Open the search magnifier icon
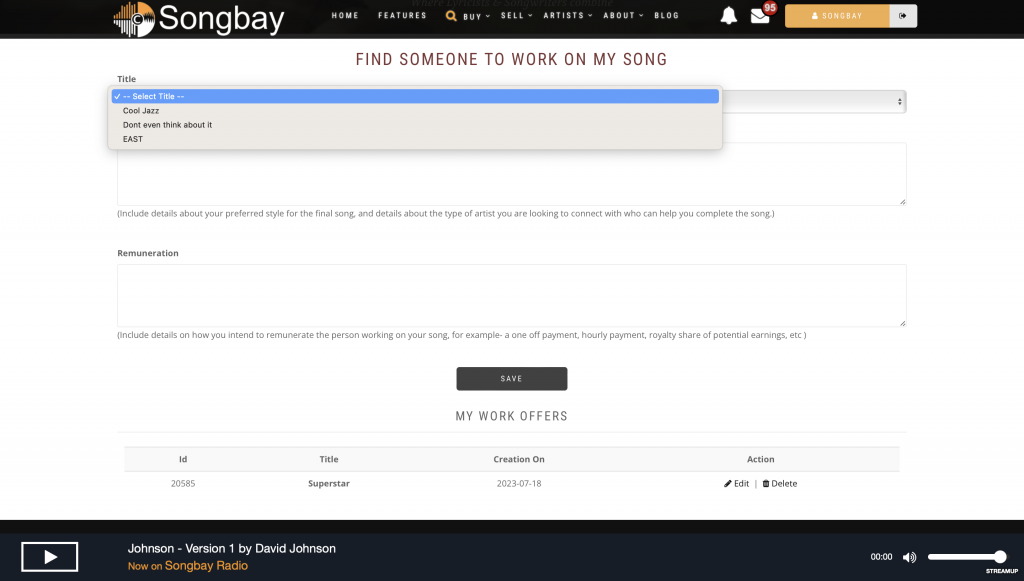Image resolution: width=1024 pixels, height=581 pixels. (x=451, y=16)
